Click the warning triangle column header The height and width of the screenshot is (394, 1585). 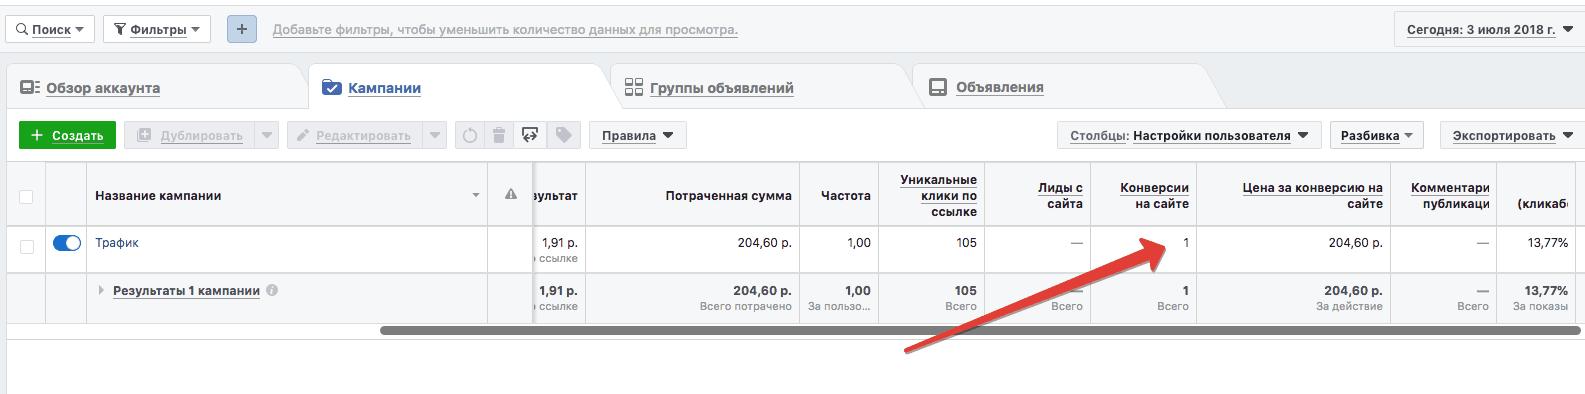click(511, 194)
